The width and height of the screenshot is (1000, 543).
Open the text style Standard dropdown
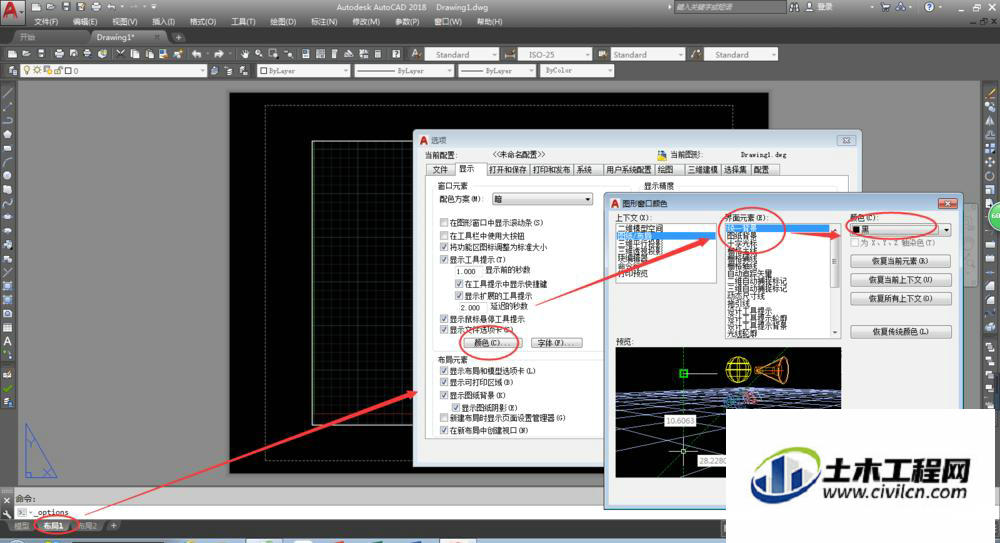[461, 54]
